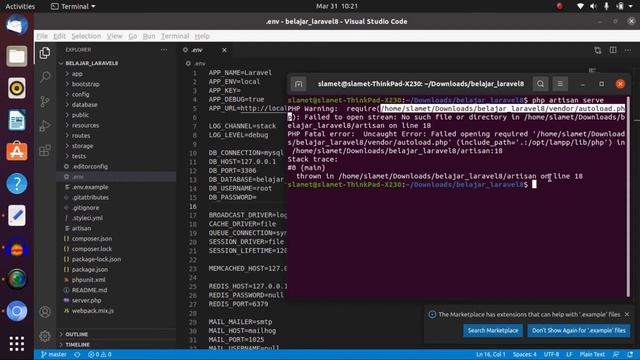Click the terminal search icon

[x=540, y=84]
